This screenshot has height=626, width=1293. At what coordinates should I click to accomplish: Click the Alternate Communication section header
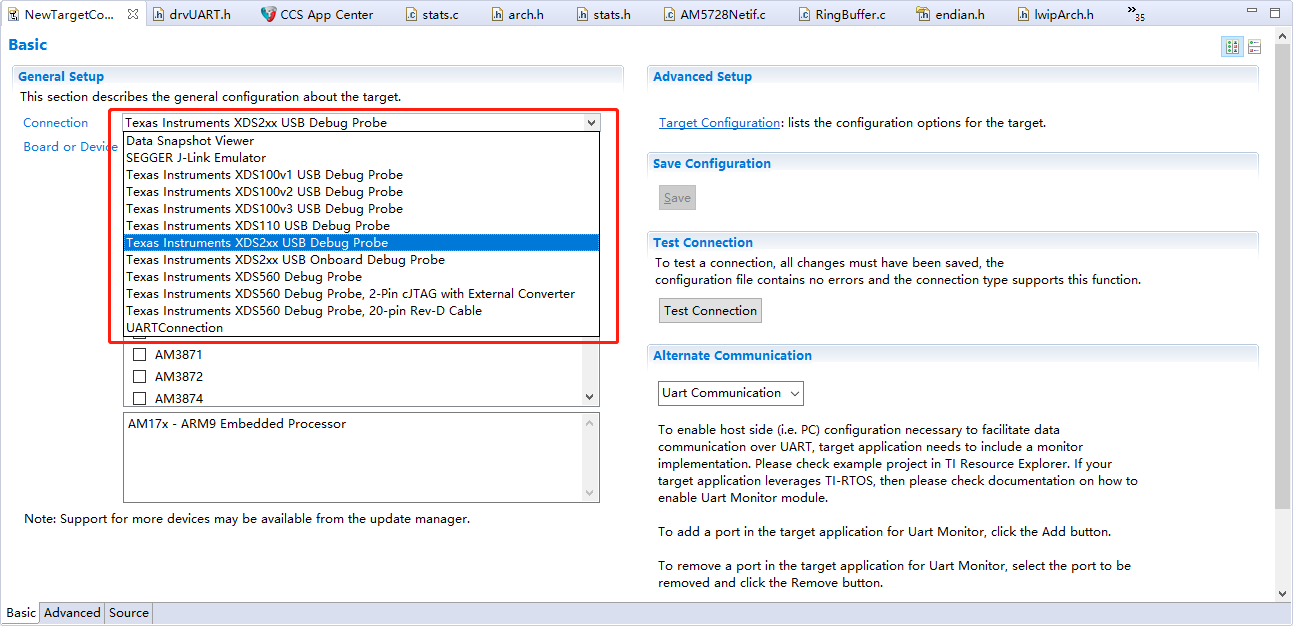(732, 356)
